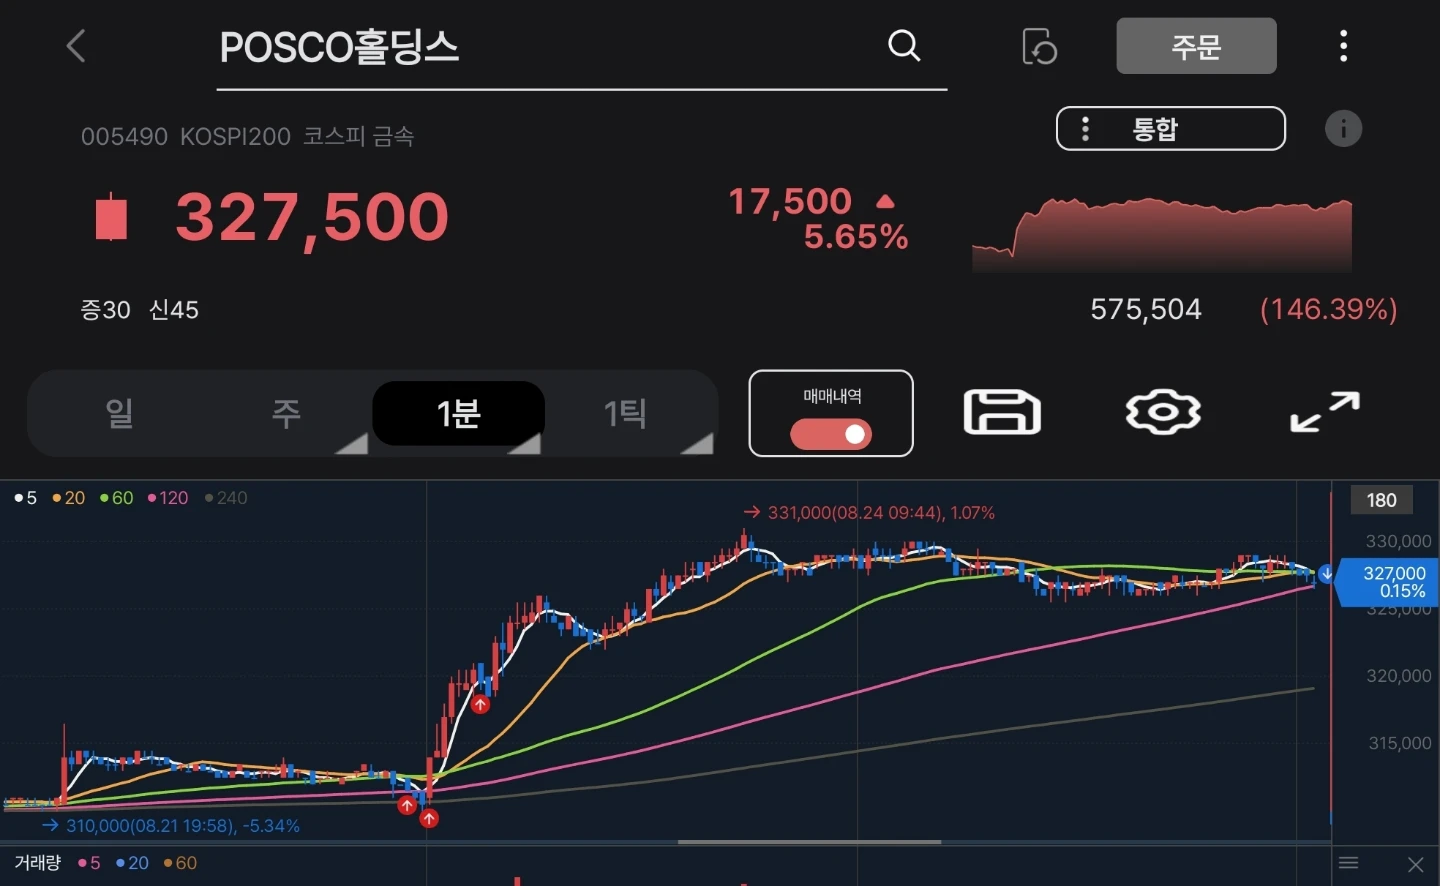
Task: Tap the 320,000 axis price label
Action: pyautogui.click(x=1398, y=676)
